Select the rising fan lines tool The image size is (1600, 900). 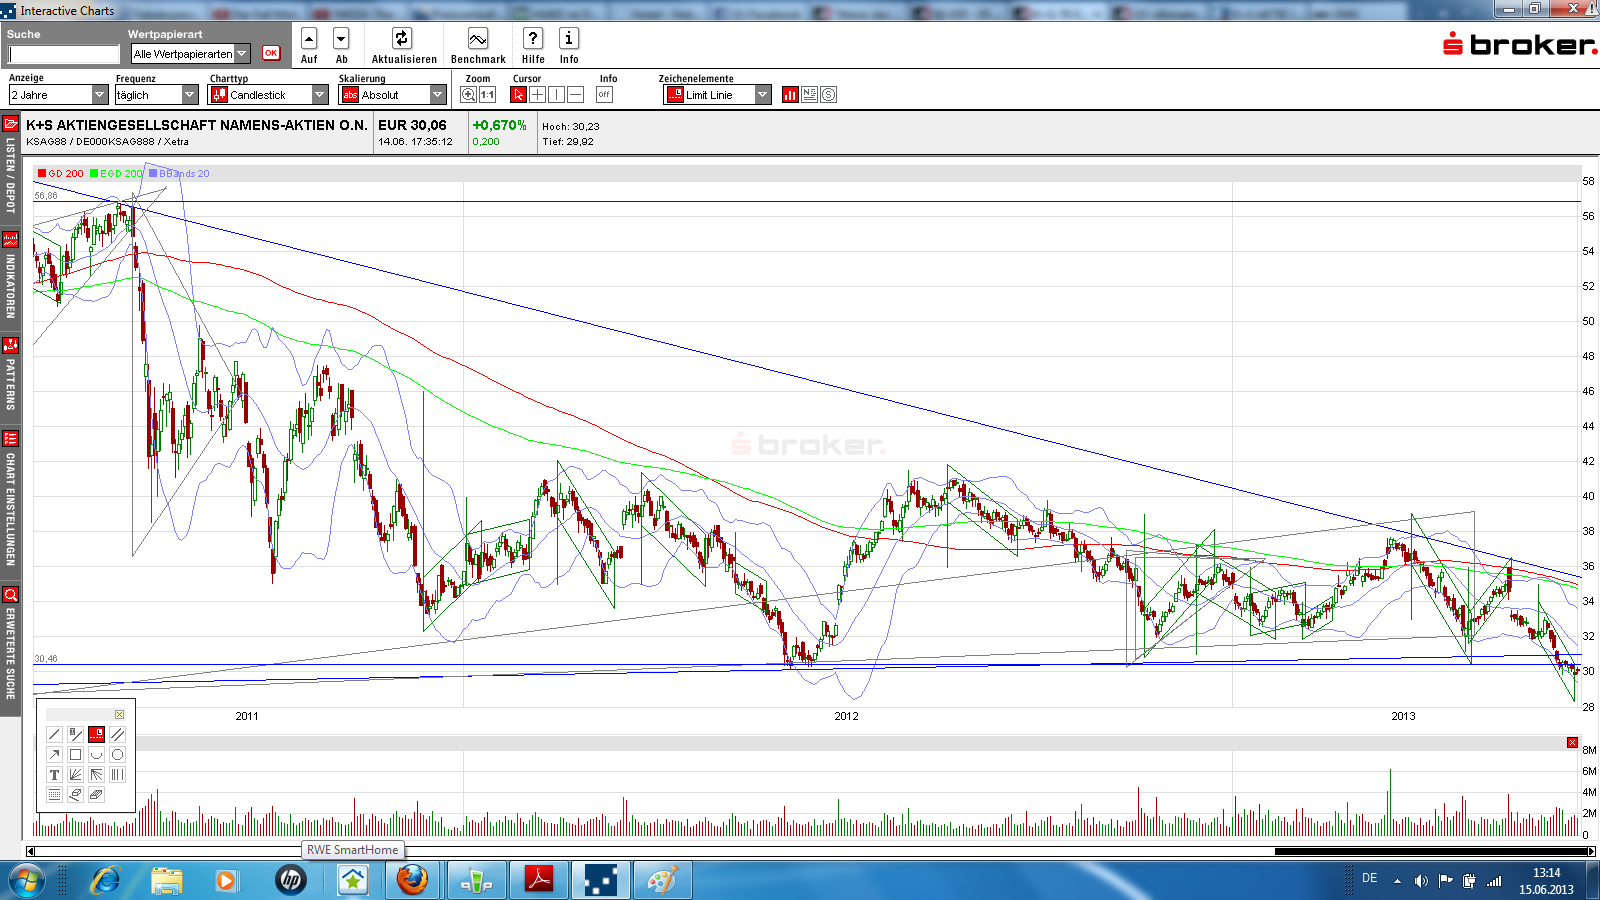[75, 774]
